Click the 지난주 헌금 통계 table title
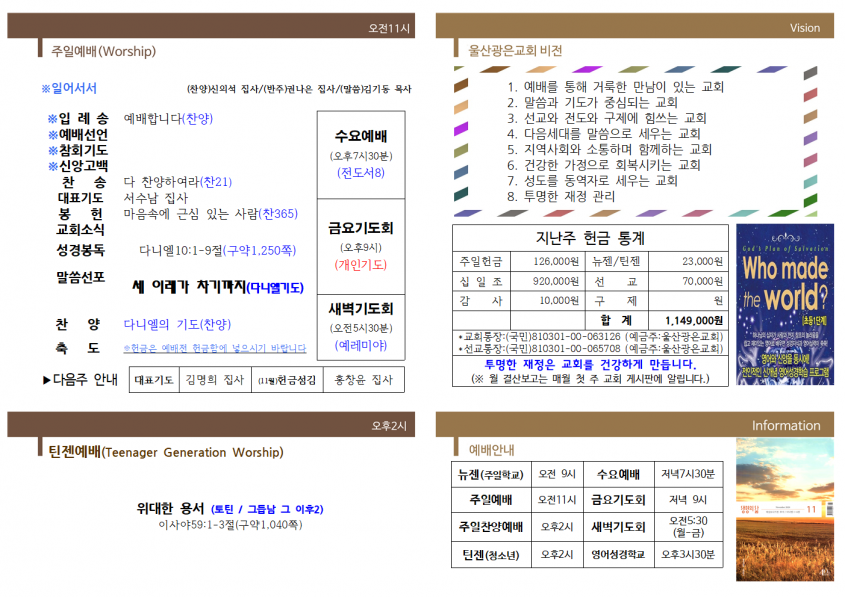 590,238
